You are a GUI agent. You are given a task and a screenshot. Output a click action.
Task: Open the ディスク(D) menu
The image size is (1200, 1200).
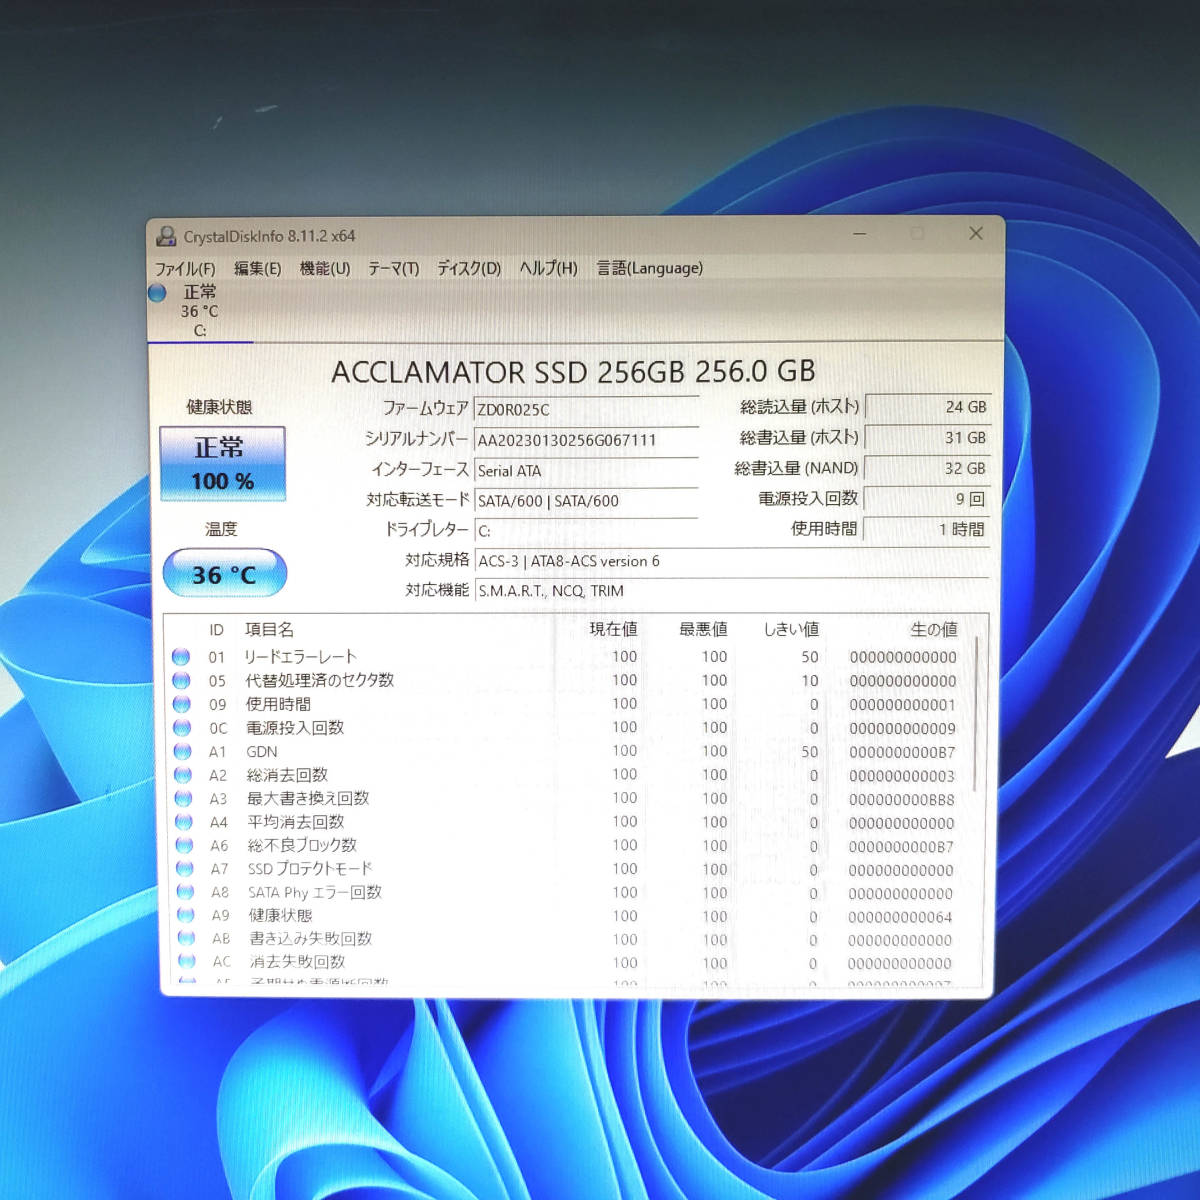pyautogui.click(x=469, y=269)
